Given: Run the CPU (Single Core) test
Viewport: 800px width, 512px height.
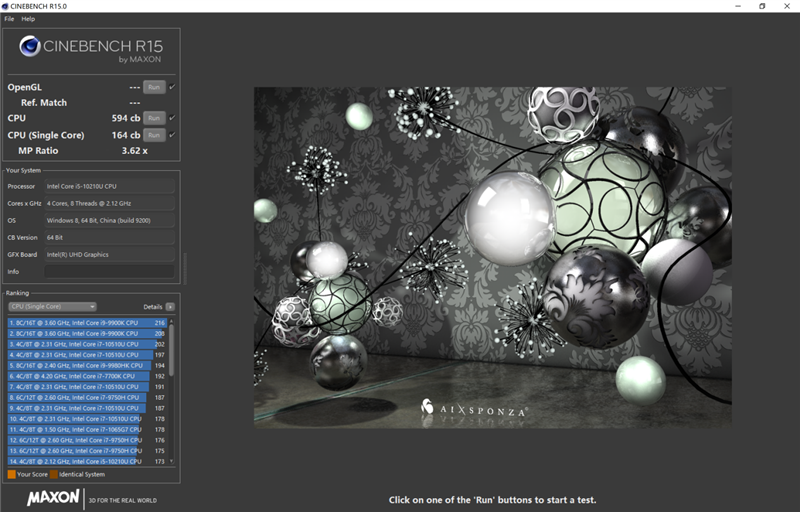Looking at the screenshot, I should click(x=154, y=135).
